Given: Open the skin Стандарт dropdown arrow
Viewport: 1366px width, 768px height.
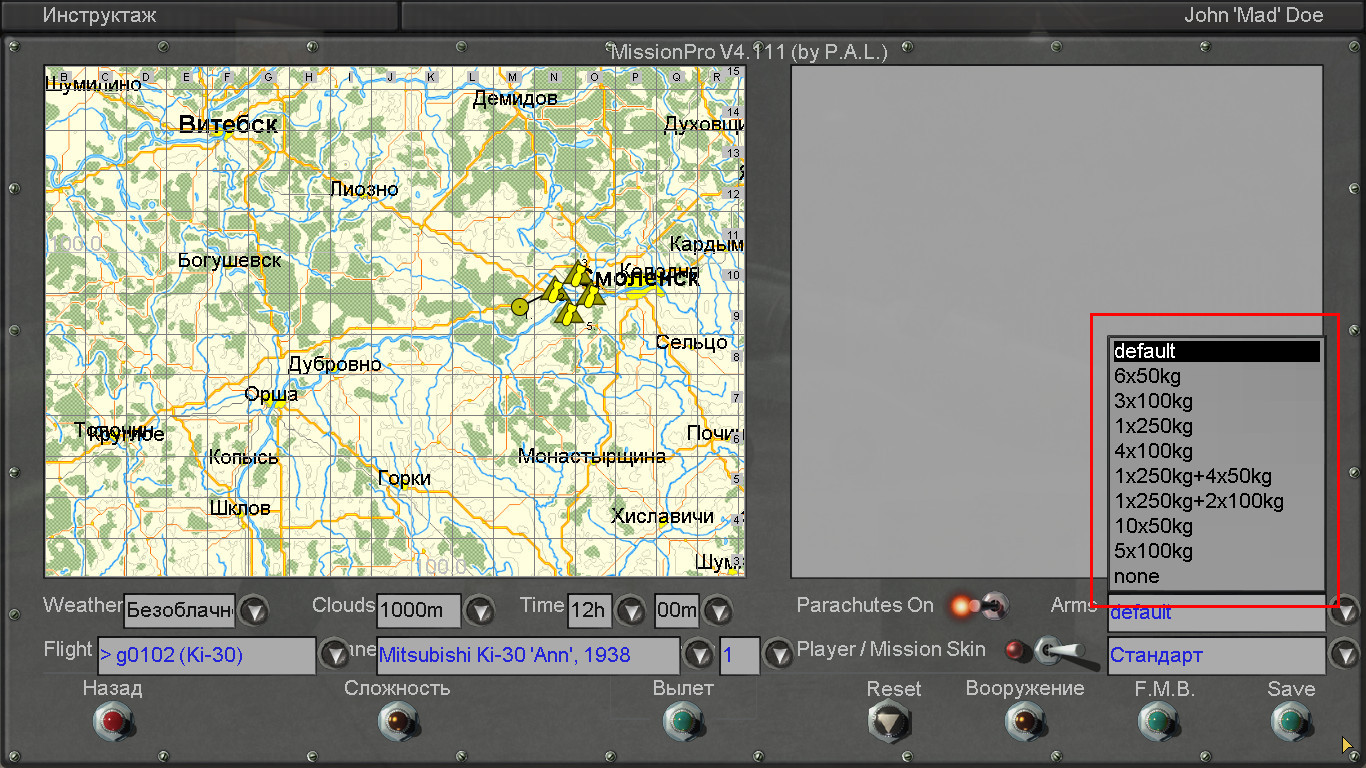Looking at the screenshot, I should pos(1344,656).
